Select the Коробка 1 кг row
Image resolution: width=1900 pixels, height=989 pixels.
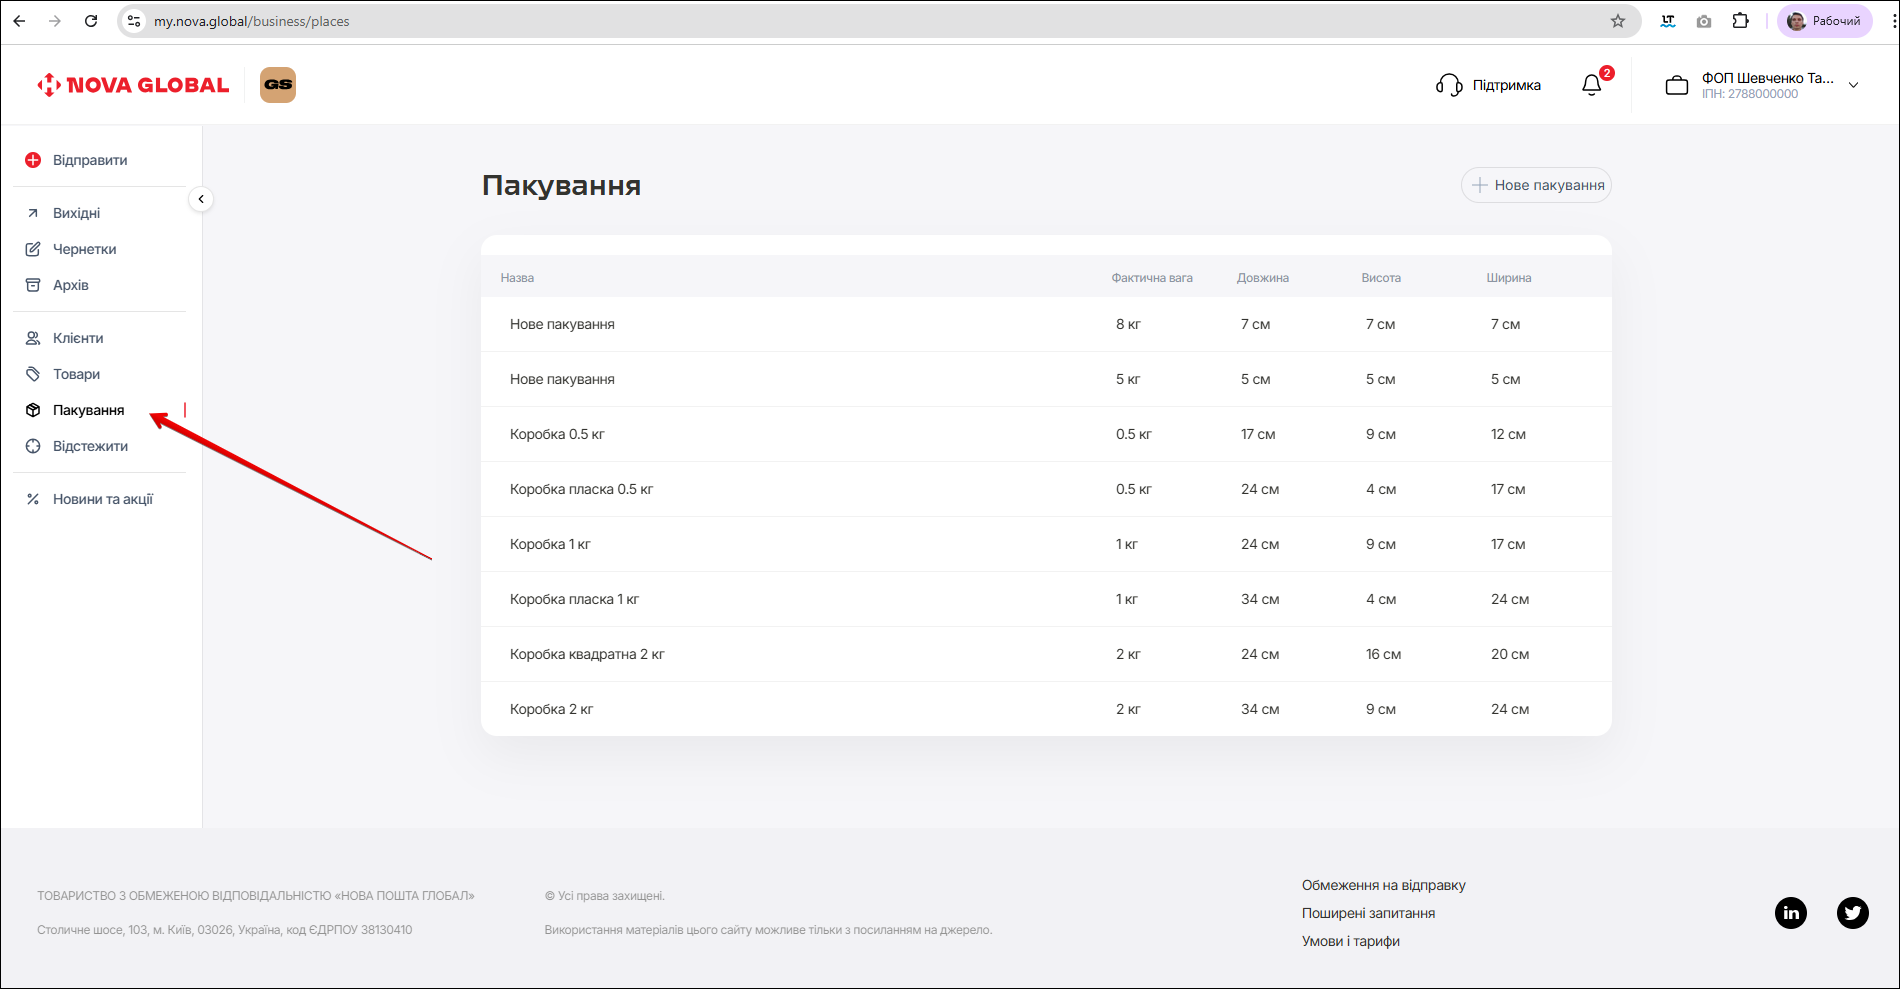[x=1046, y=544]
